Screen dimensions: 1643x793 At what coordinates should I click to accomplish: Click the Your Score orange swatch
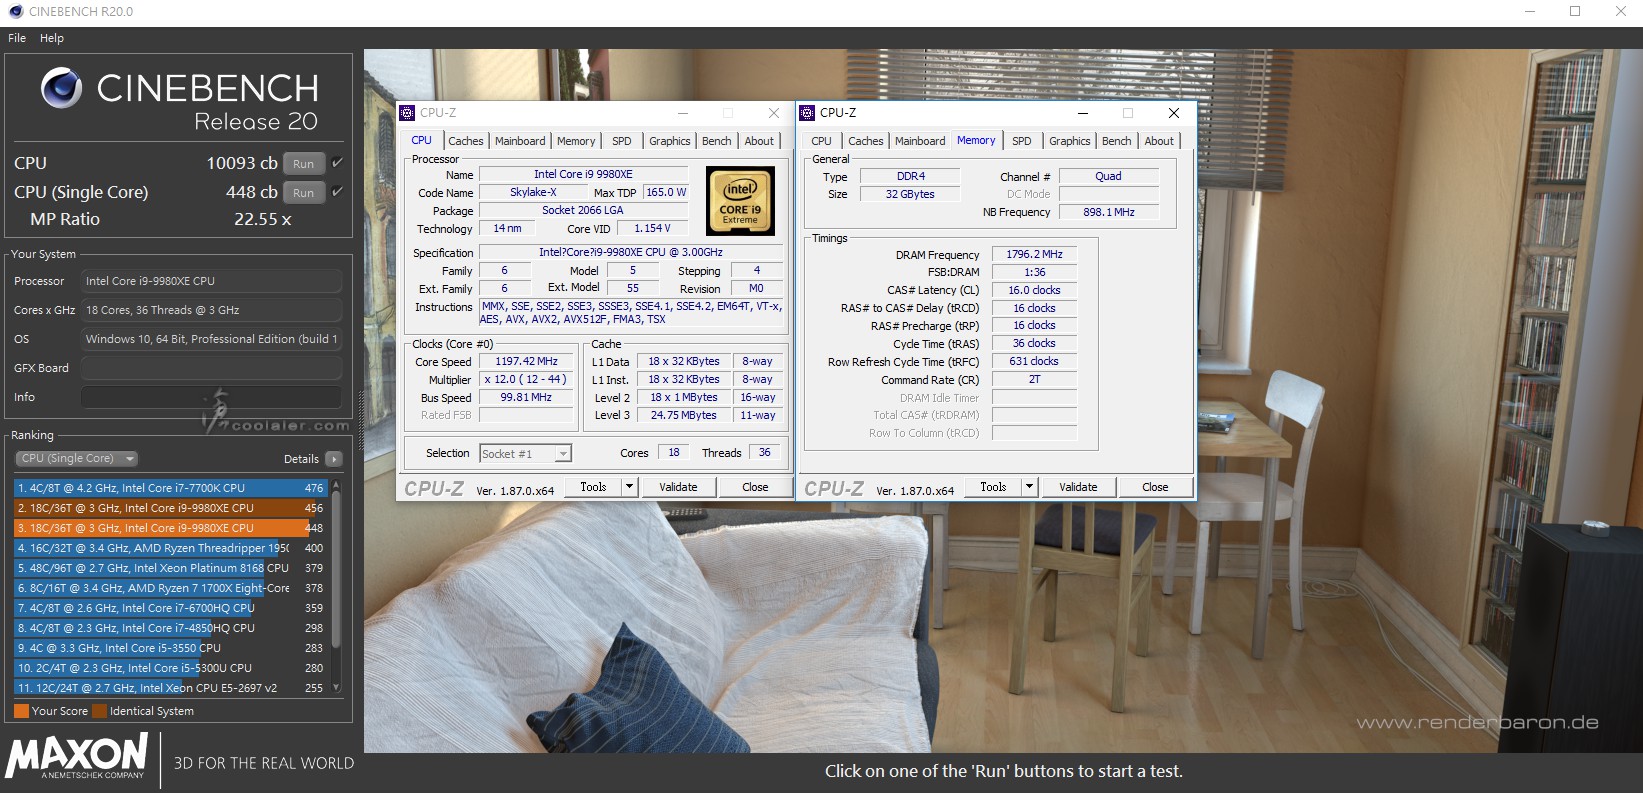click(21, 711)
